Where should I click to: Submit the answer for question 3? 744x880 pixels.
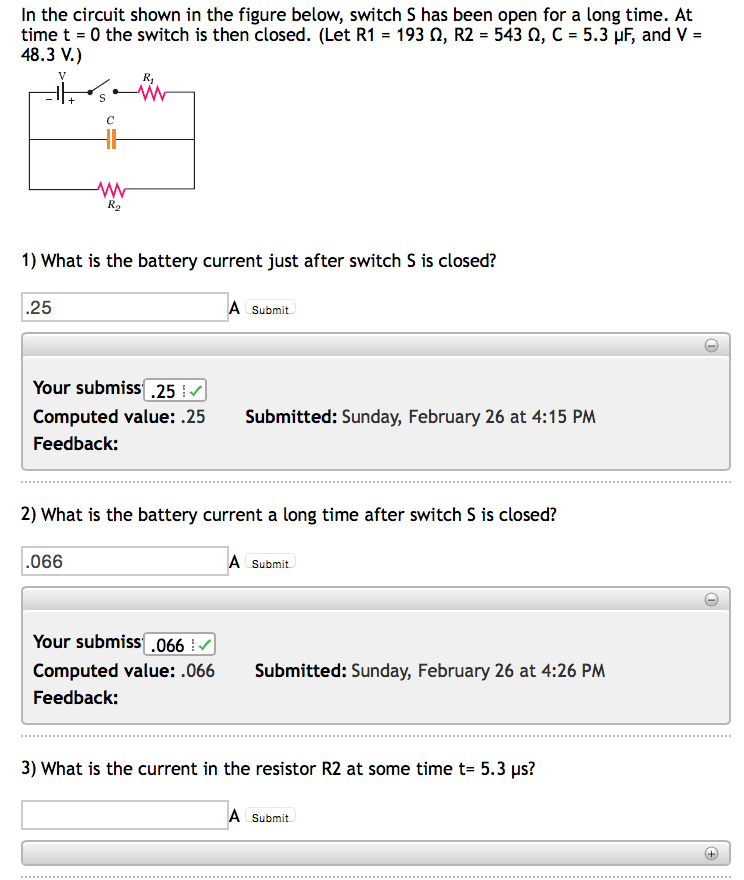pos(269,817)
